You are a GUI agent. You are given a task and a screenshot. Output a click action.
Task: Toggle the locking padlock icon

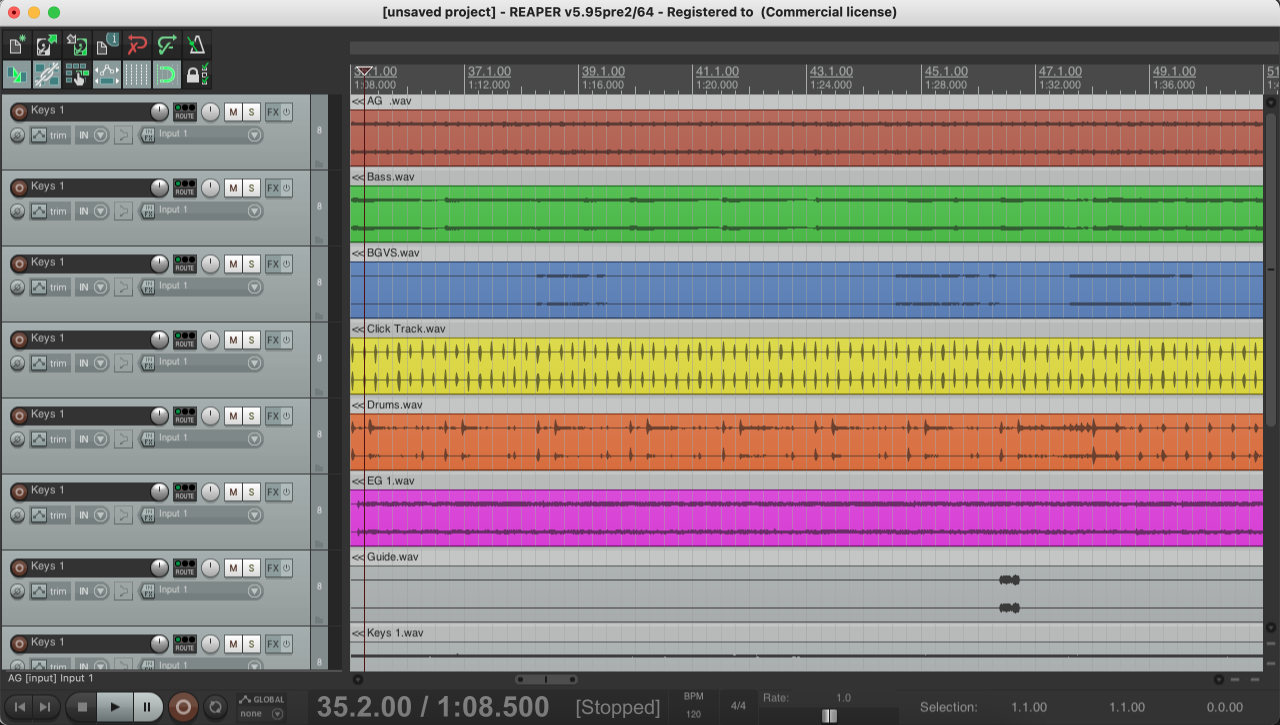(x=197, y=74)
